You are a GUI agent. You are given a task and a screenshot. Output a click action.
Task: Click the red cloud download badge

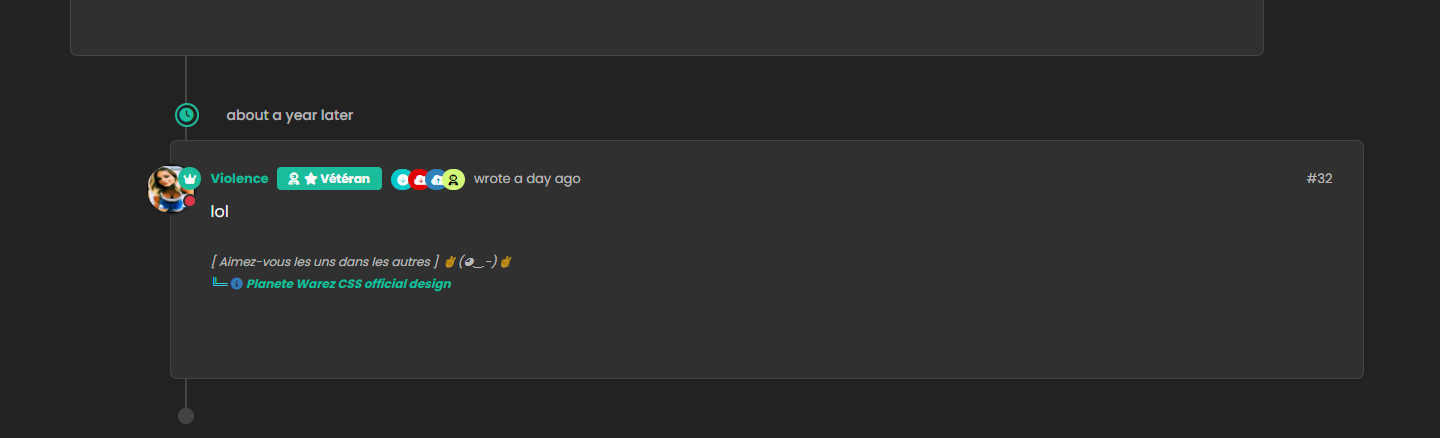click(x=419, y=180)
